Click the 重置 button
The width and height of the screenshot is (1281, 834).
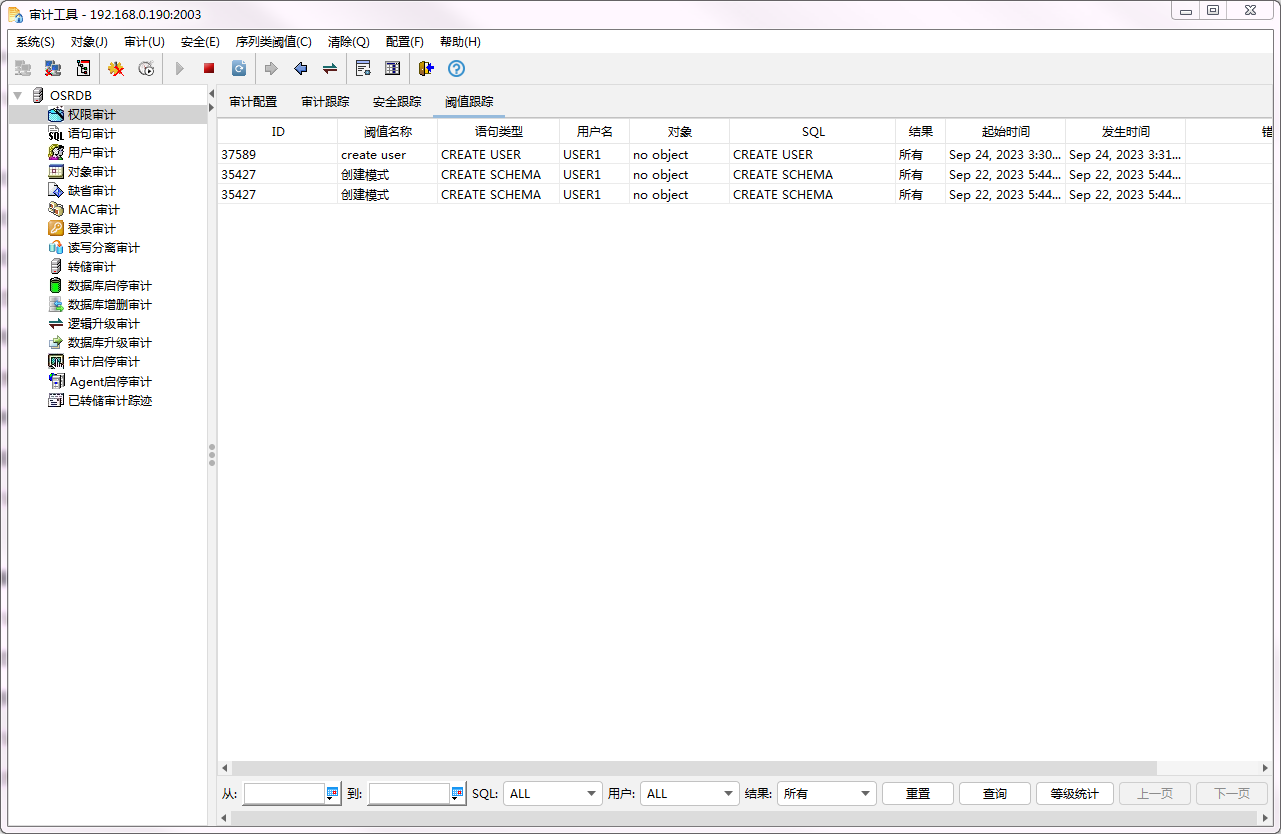(x=917, y=794)
